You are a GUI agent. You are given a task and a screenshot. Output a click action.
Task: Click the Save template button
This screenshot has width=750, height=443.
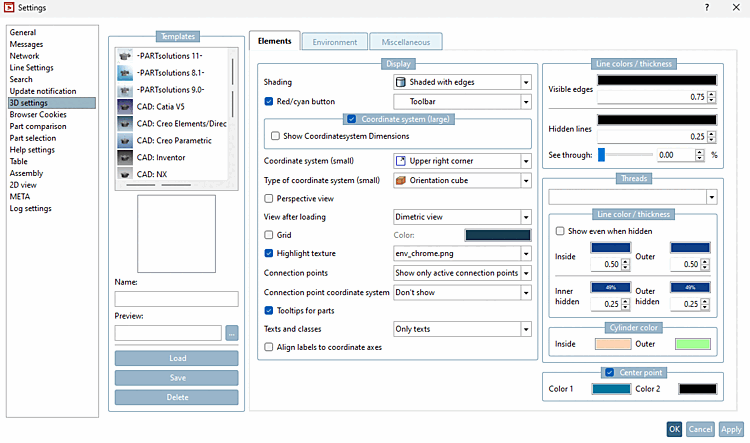[176, 378]
